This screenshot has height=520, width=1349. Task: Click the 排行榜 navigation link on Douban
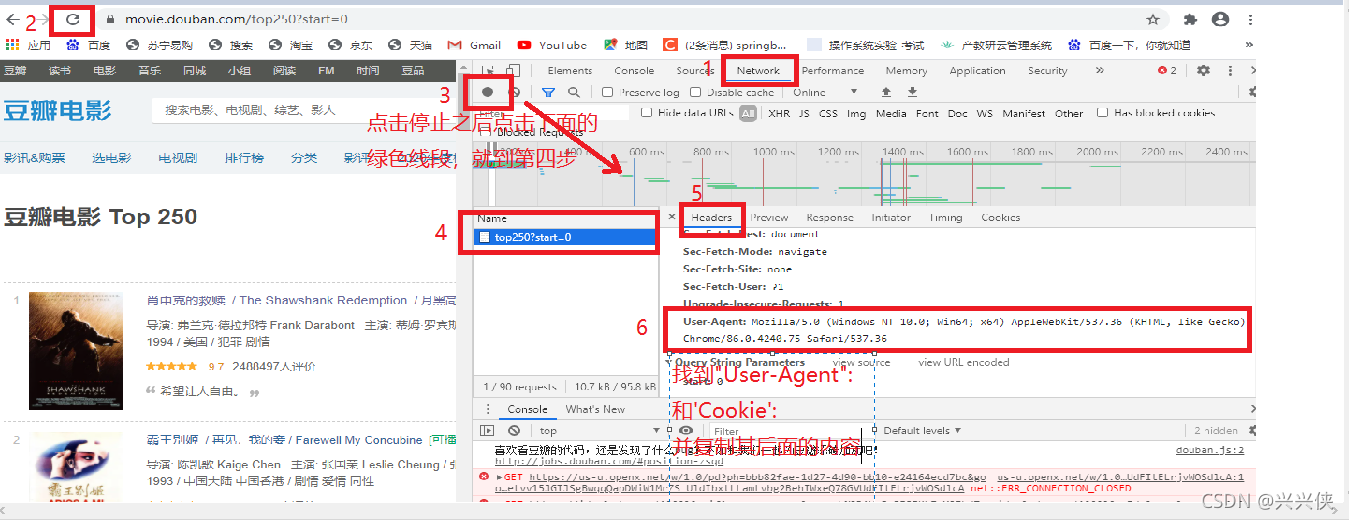point(244,158)
